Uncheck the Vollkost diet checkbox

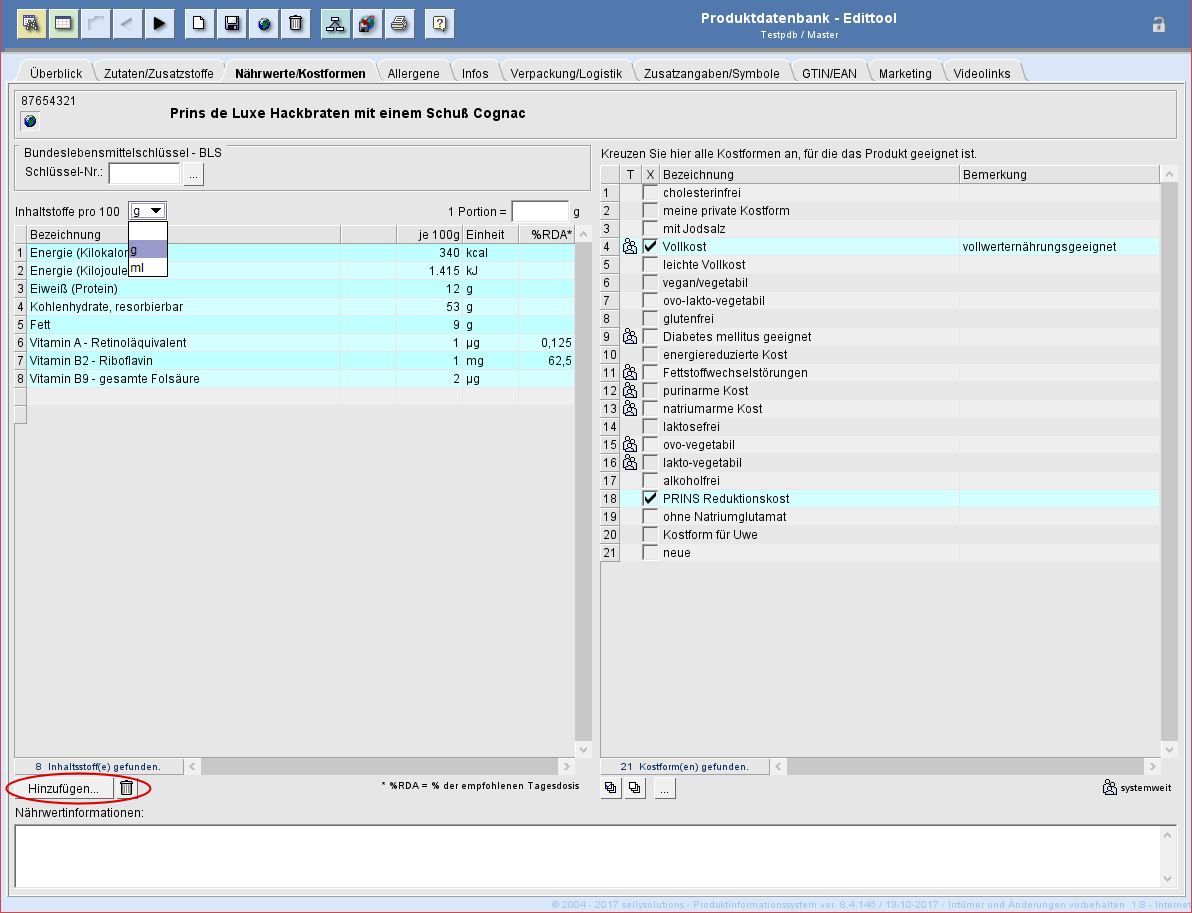651,246
